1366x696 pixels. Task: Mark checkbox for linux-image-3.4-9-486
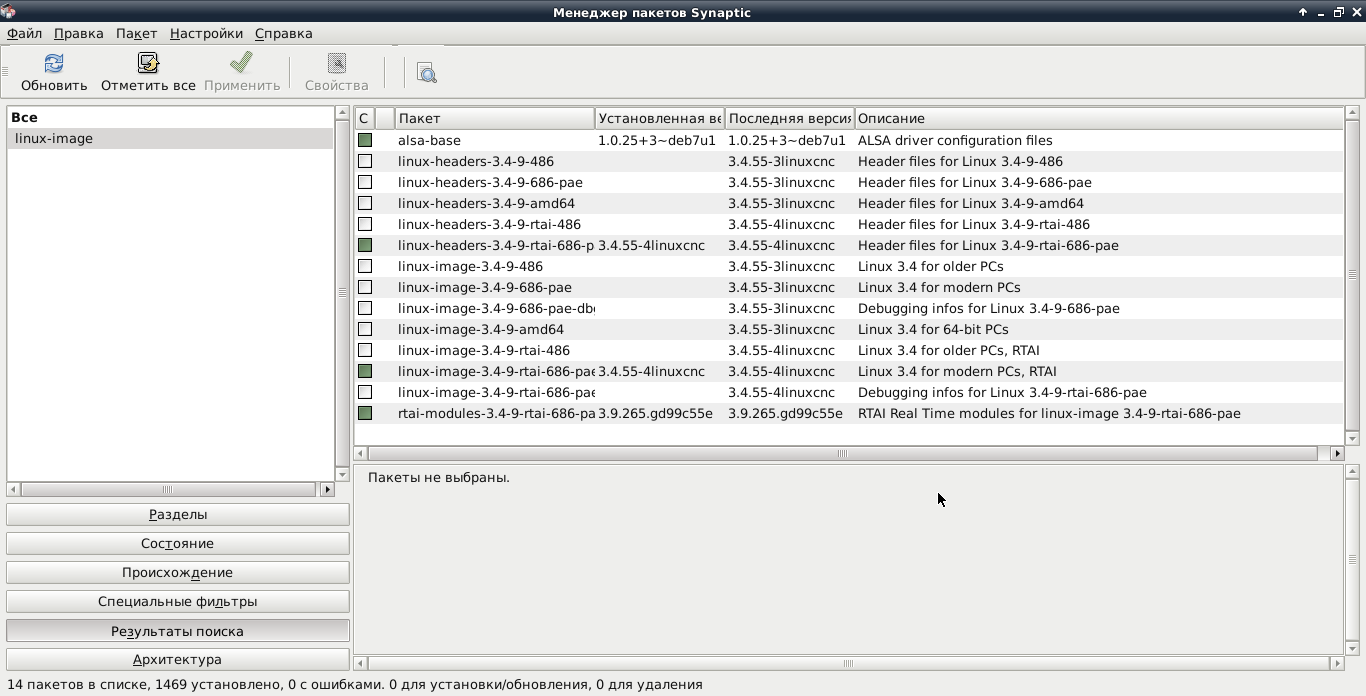365,266
